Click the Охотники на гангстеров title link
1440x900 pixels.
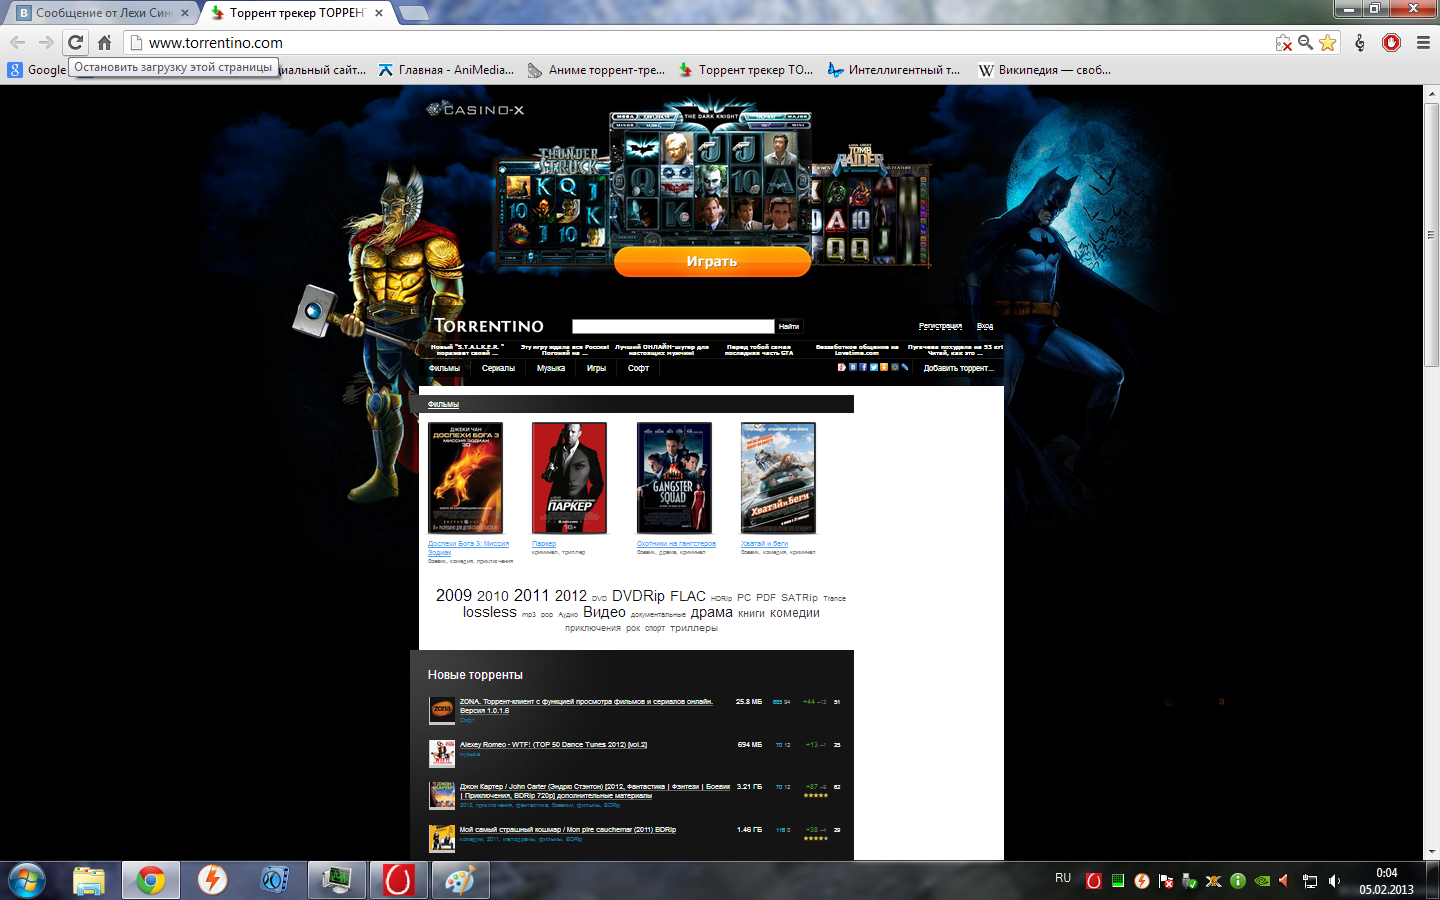pyautogui.click(x=676, y=544)
